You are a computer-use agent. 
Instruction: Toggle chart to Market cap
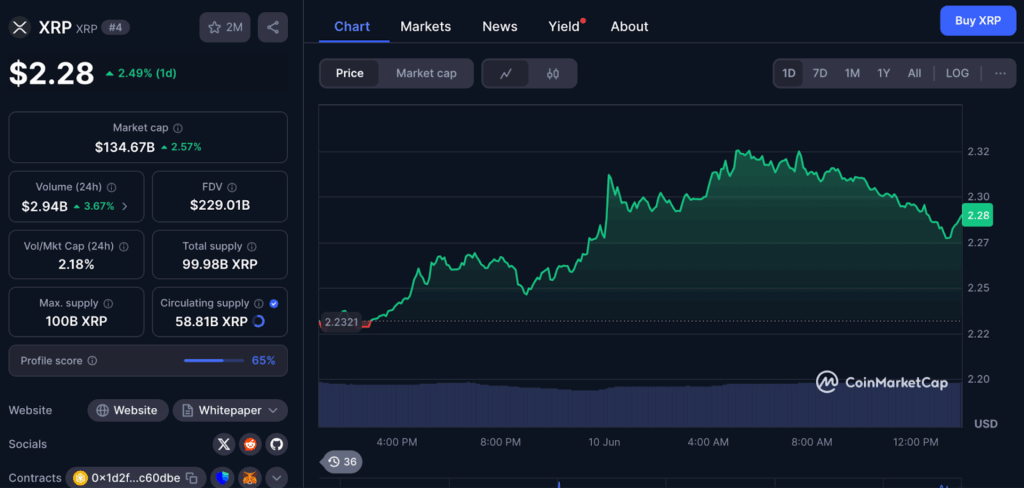tap(426, 73)
